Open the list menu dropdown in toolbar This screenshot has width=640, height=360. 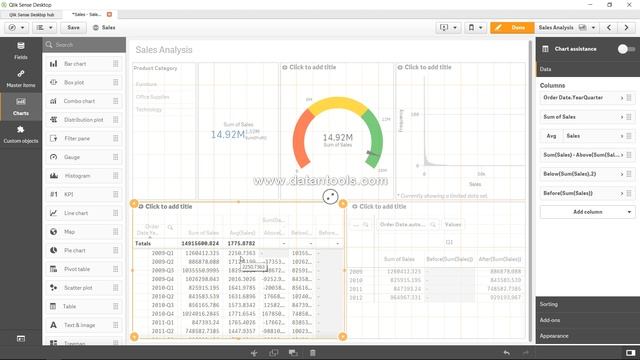pyautogui.click(x=44, y=28)
